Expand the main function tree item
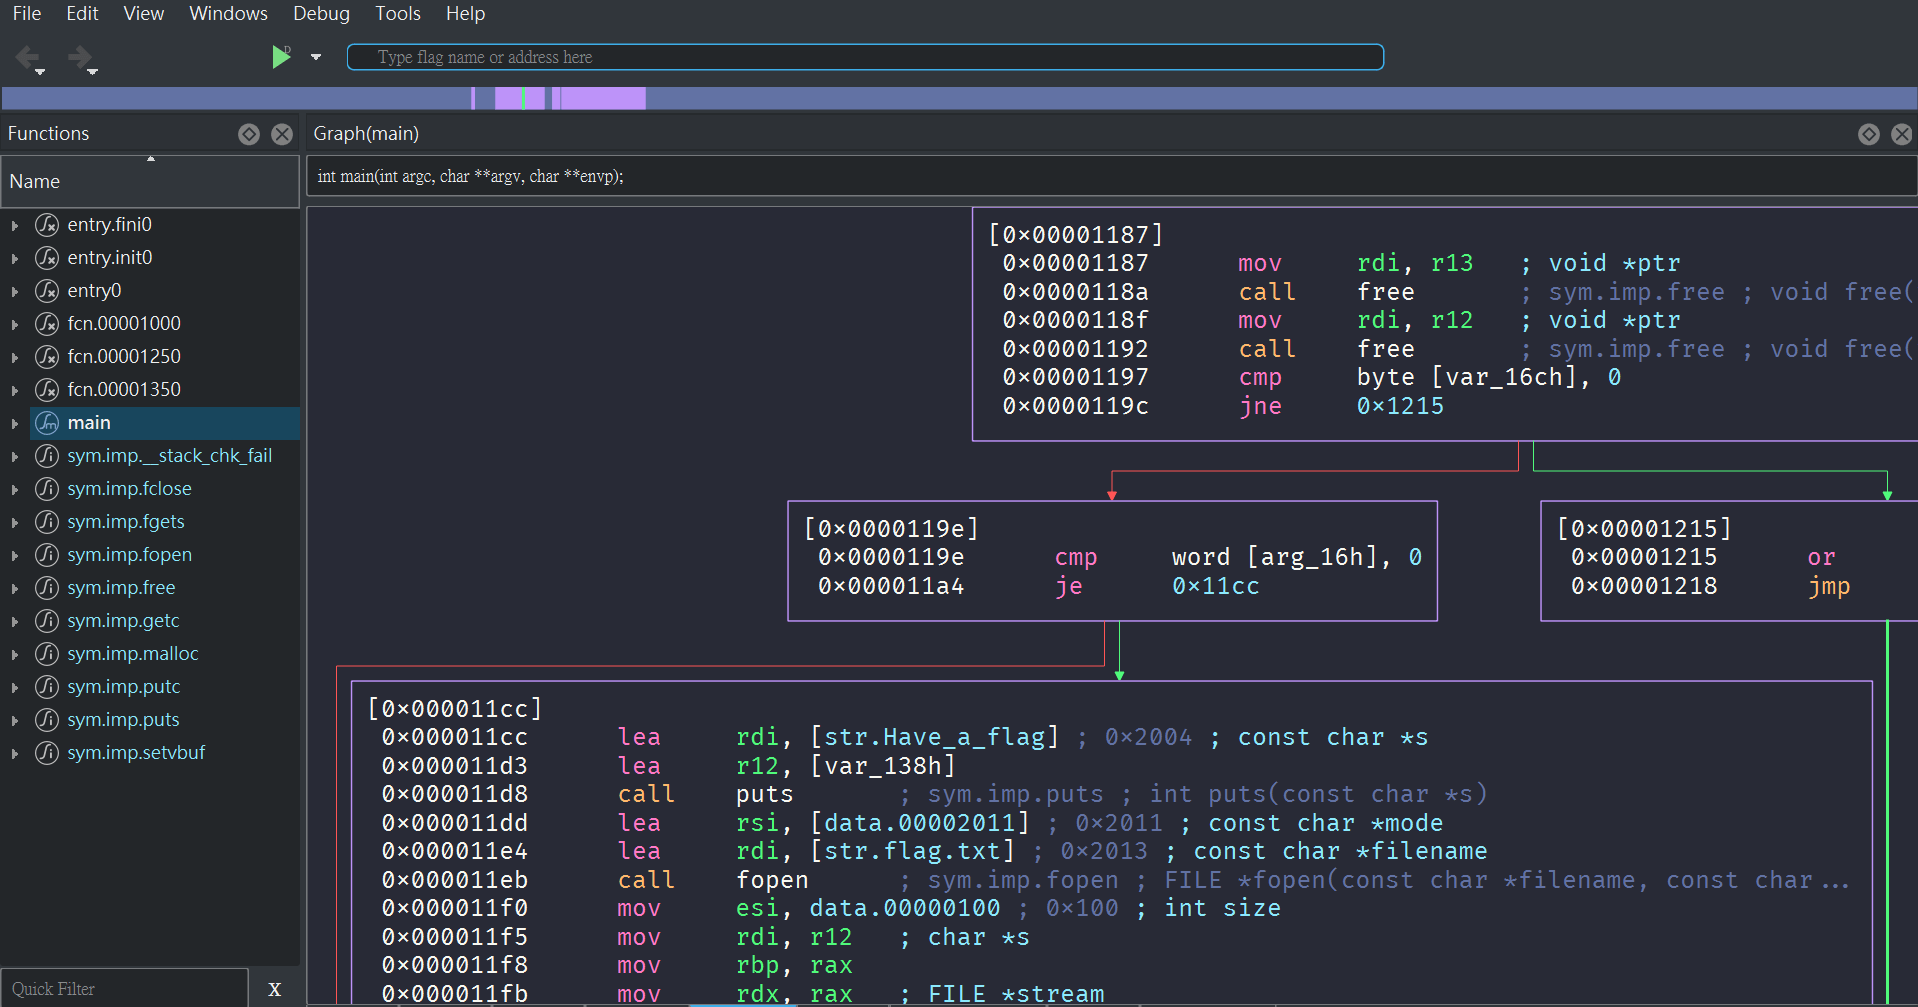1918x1007 pixels. tap(15, 424)
